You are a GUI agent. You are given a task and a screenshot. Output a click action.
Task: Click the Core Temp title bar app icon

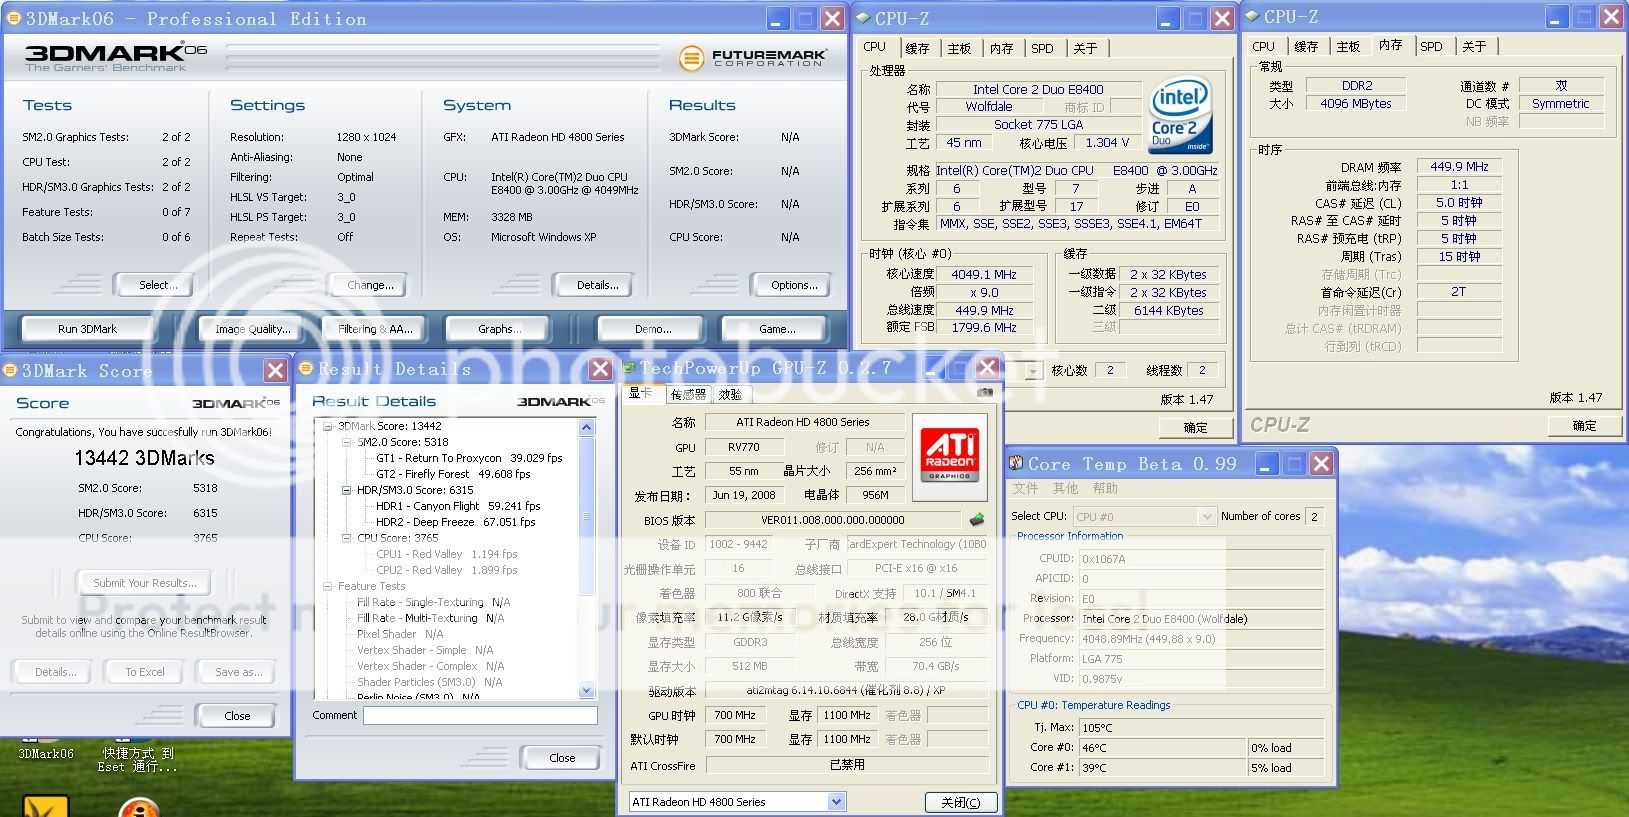(1015, 464)
